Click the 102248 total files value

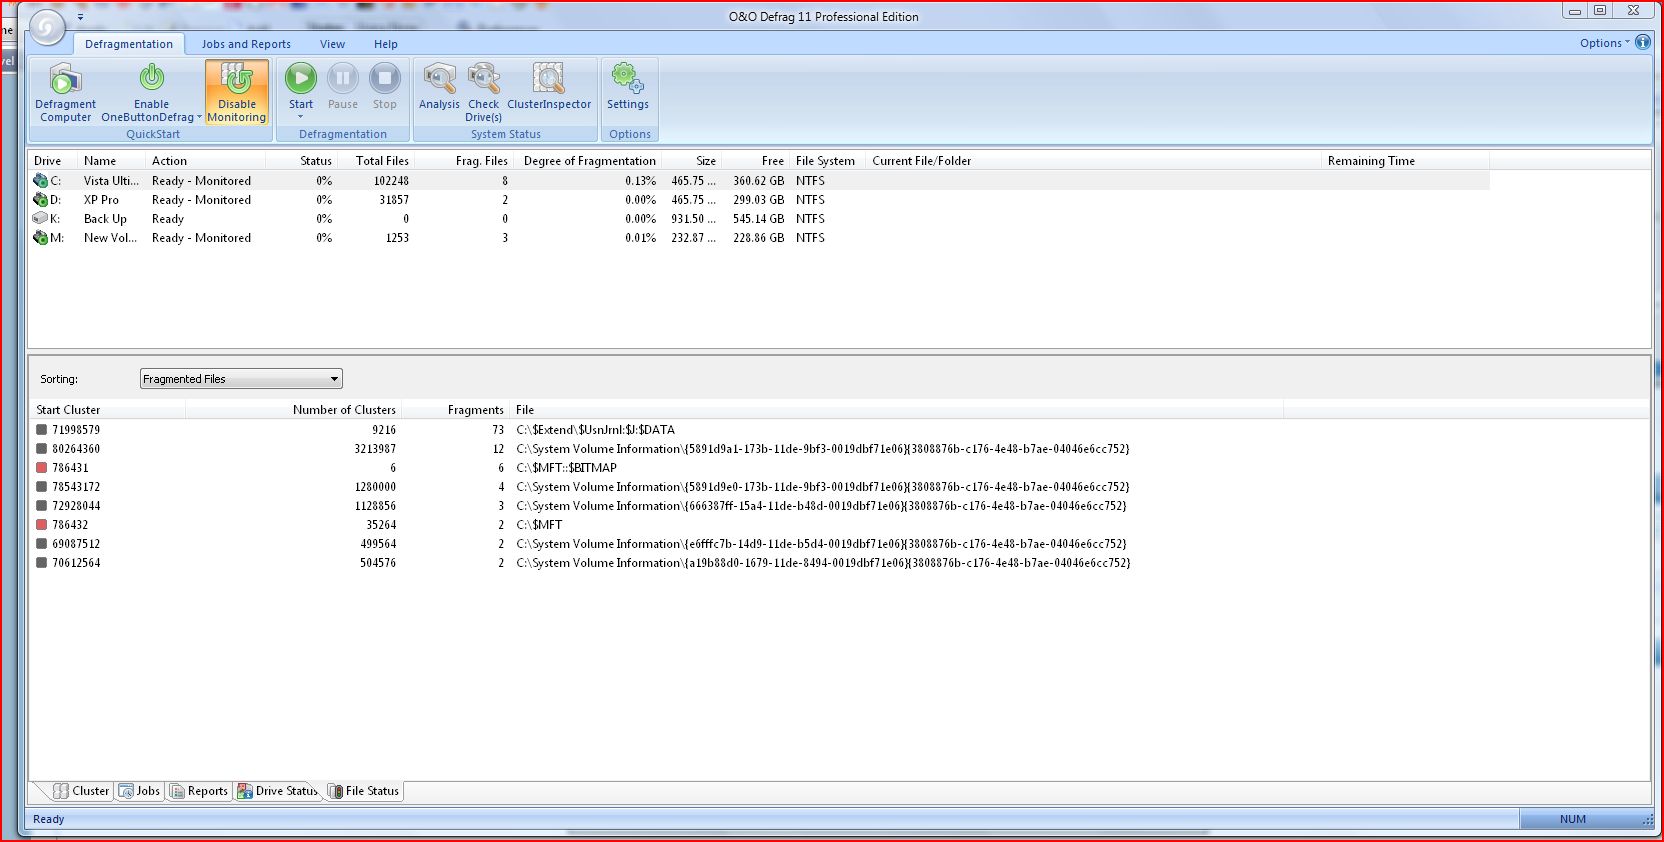click(391, 181)
